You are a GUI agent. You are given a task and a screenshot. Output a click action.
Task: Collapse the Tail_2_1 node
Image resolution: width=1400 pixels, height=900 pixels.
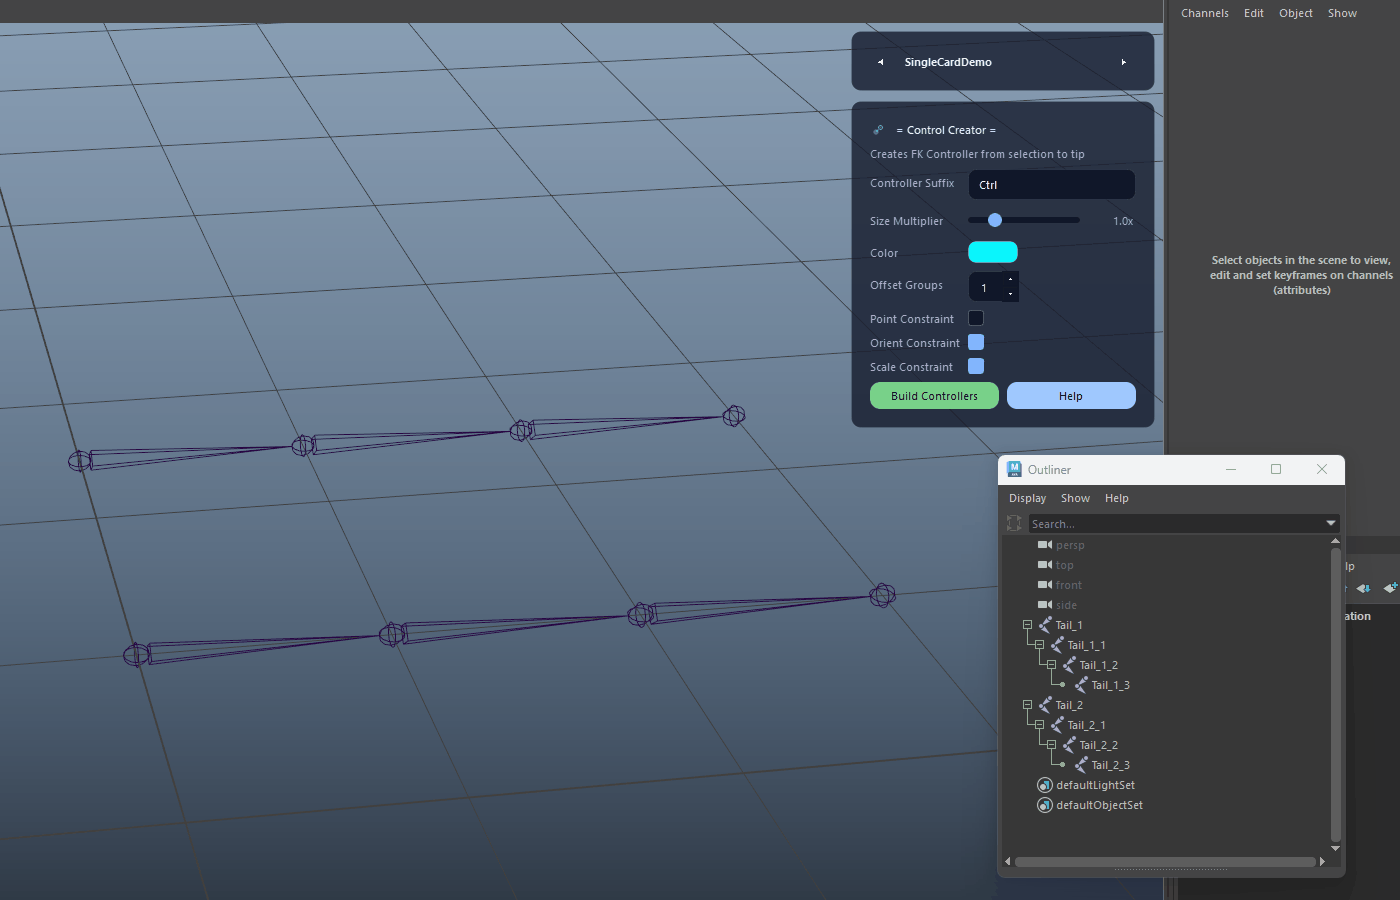point(1039,725)
